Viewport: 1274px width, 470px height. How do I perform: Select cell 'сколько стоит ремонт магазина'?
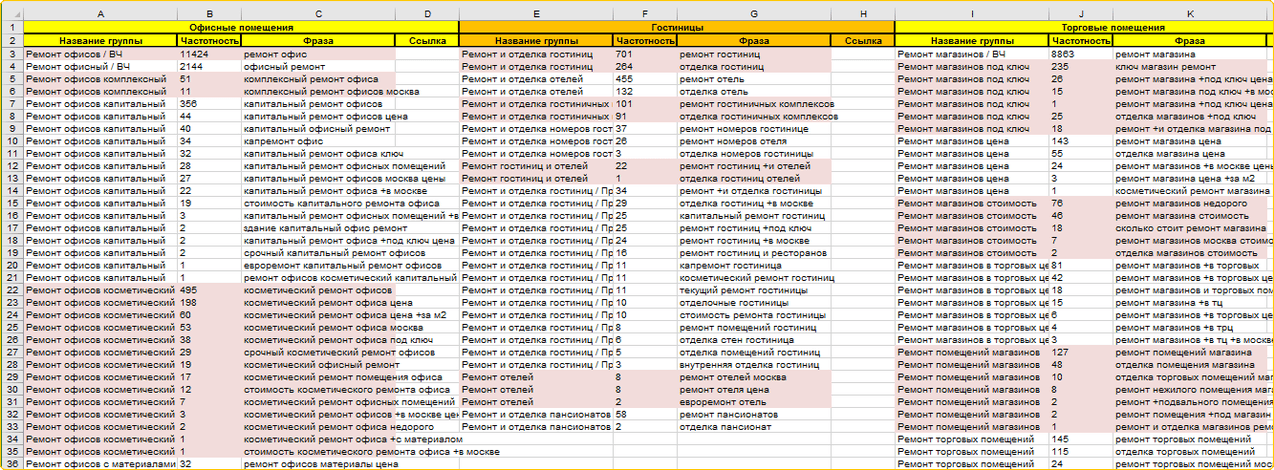[1190, 228]
